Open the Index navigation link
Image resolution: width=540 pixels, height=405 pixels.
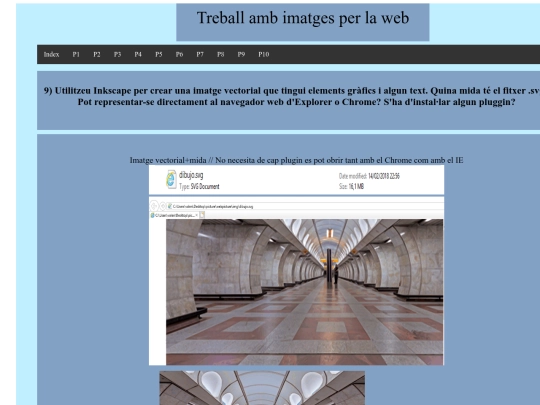pos(51,54)
